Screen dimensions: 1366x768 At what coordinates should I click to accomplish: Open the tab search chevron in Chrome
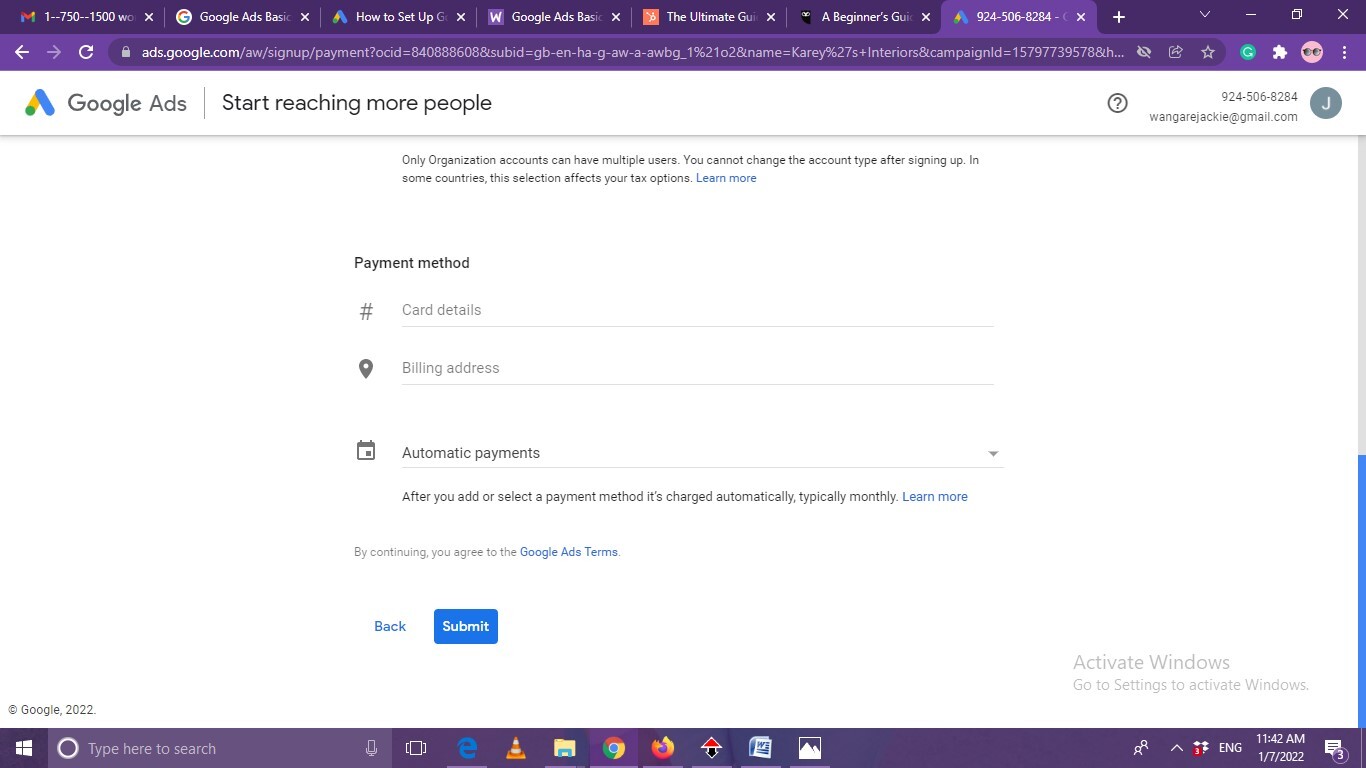click(1204, 15)
